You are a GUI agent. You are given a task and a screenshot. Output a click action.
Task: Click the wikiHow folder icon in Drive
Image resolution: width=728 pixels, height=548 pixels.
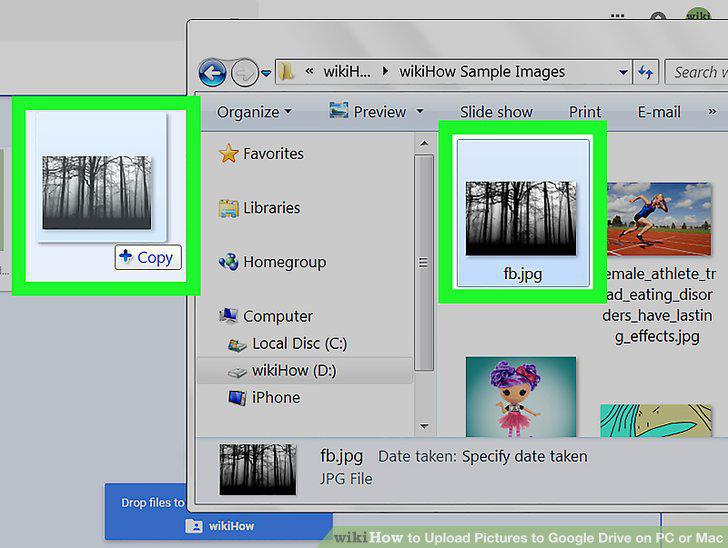point(194,526)
